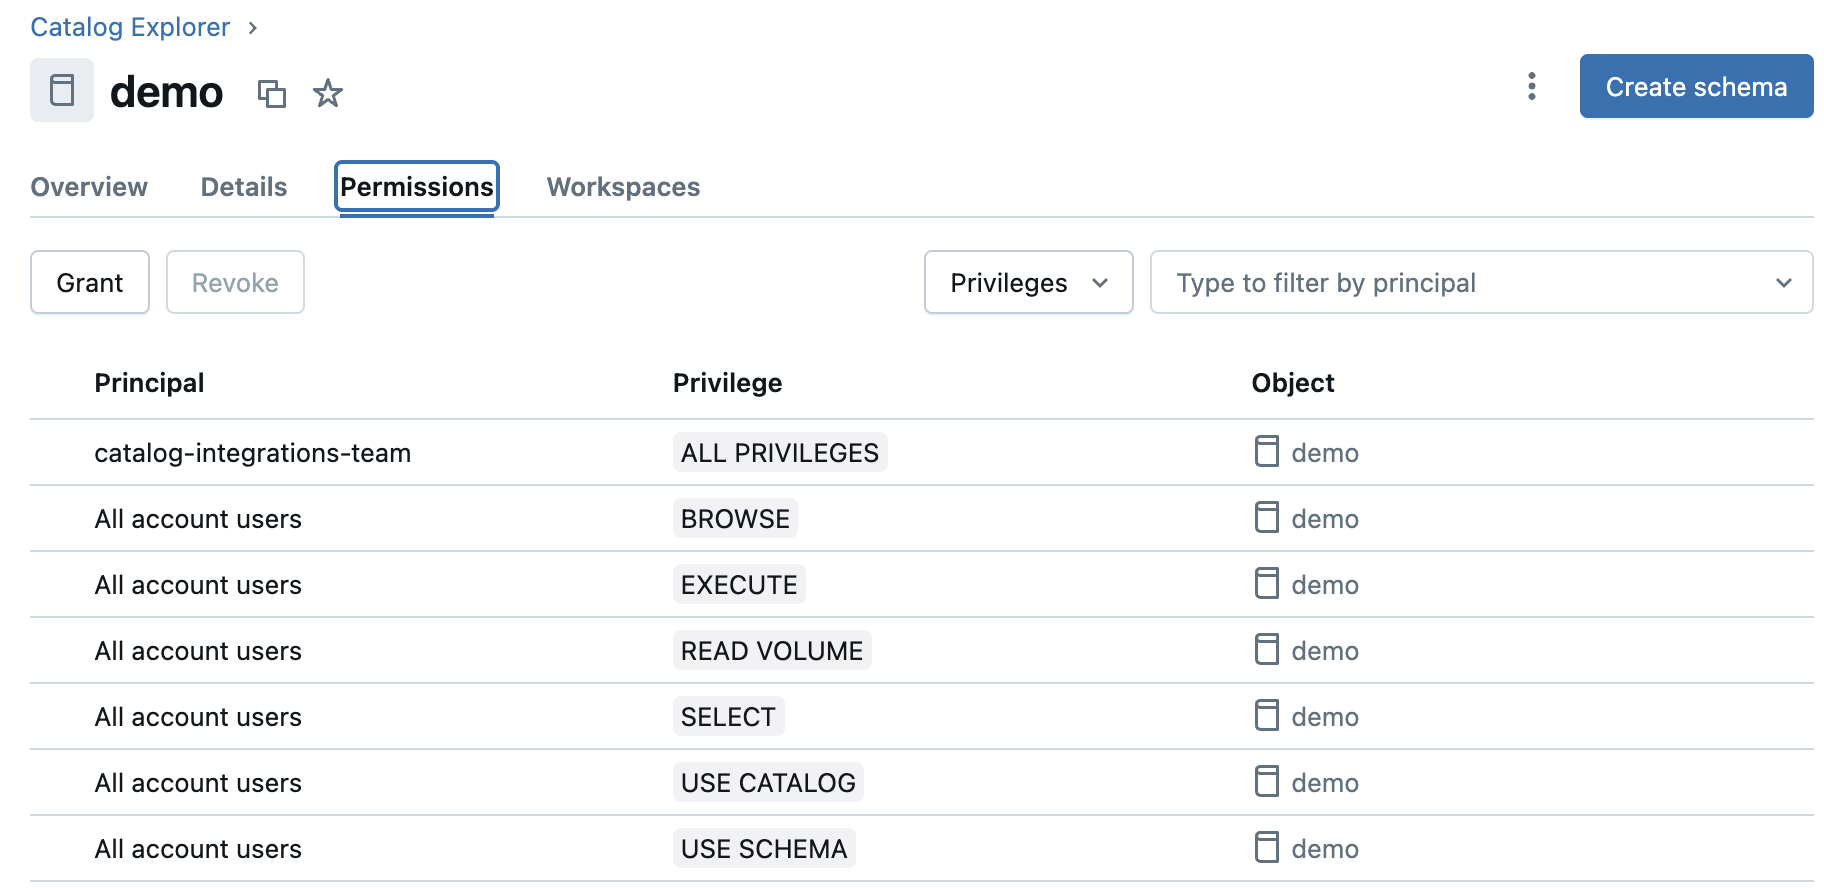The width and height of the screenshot is (1824, 888).
Task: Switch to the Overview tab
Action: (x=89, y=187)
